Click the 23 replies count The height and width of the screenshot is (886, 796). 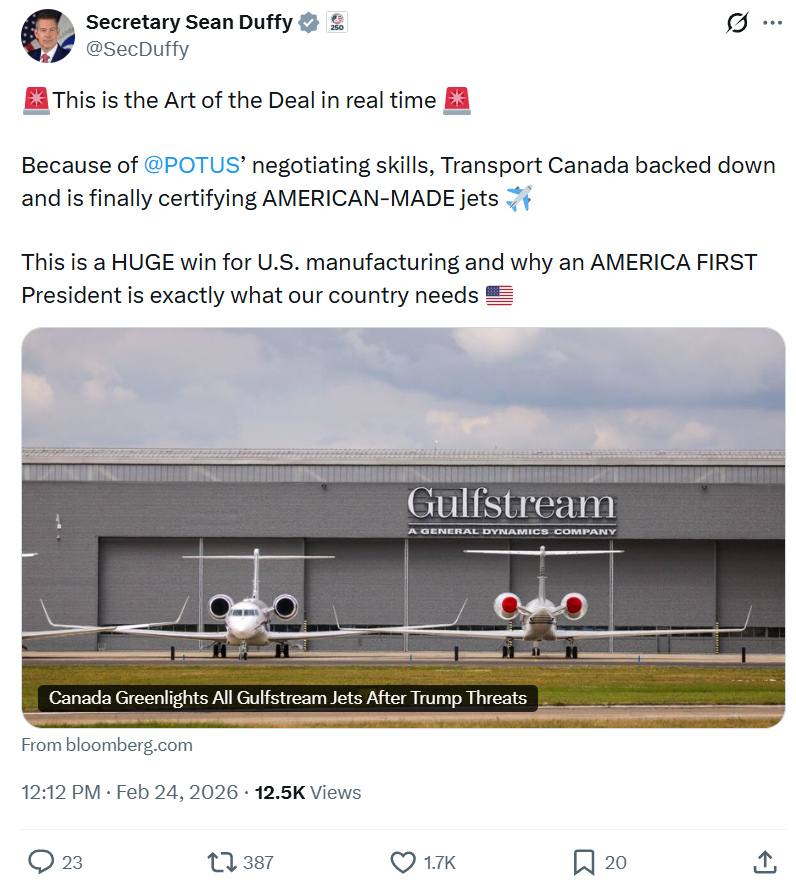[72, 862]
